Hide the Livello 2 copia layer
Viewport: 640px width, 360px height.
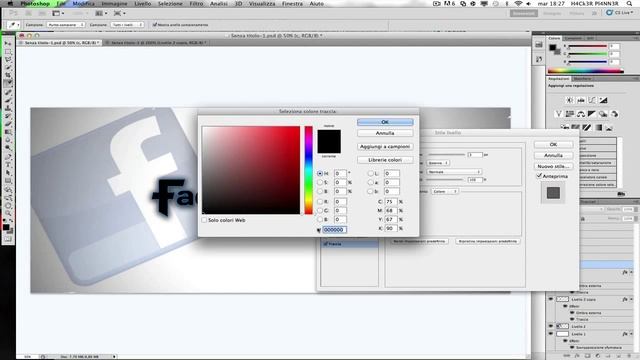pos(551,299)
